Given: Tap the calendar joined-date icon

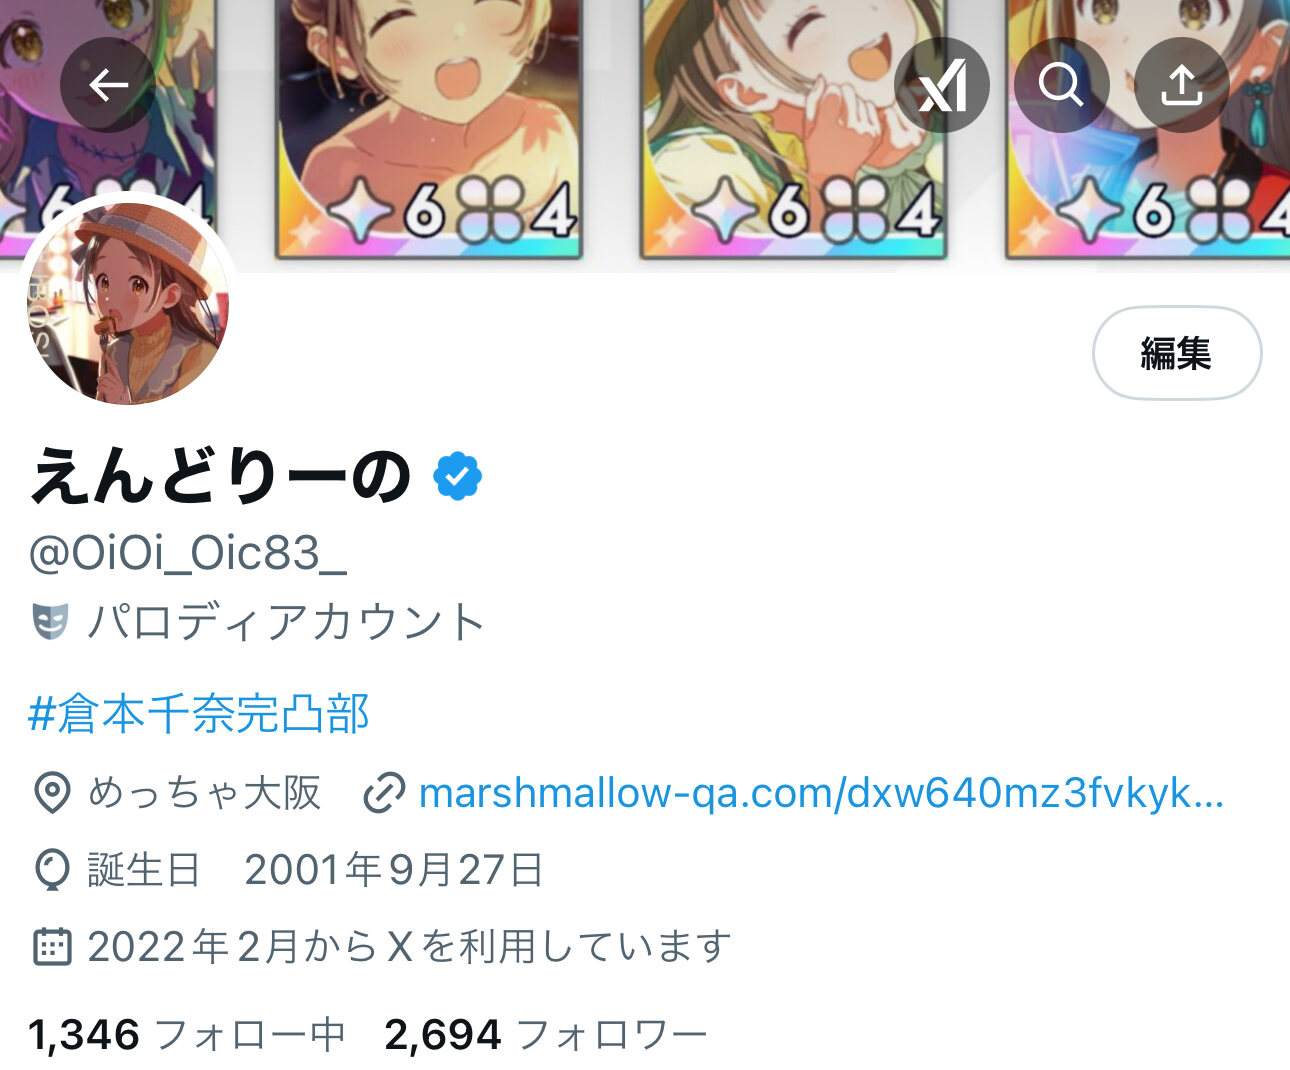Looking at the screenshot, I should point(52,946).
